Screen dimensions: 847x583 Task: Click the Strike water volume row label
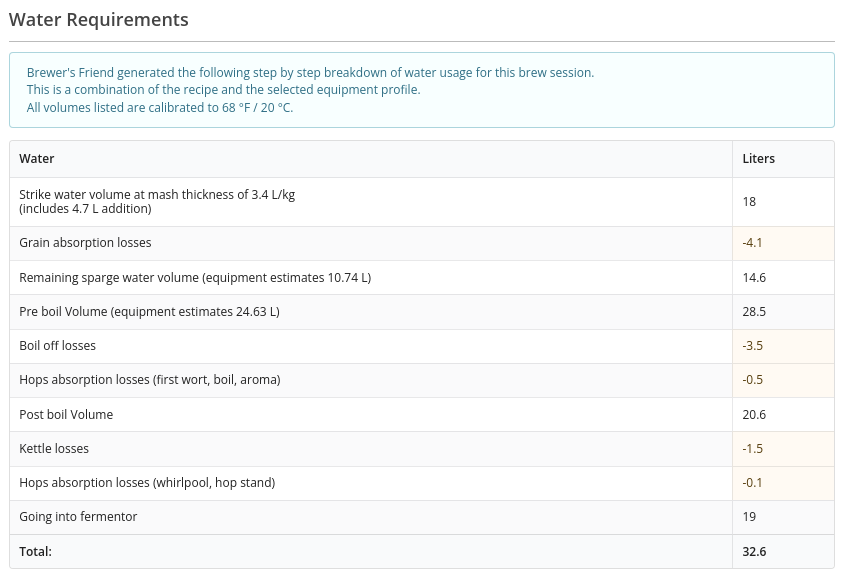(x=157, y=202)
